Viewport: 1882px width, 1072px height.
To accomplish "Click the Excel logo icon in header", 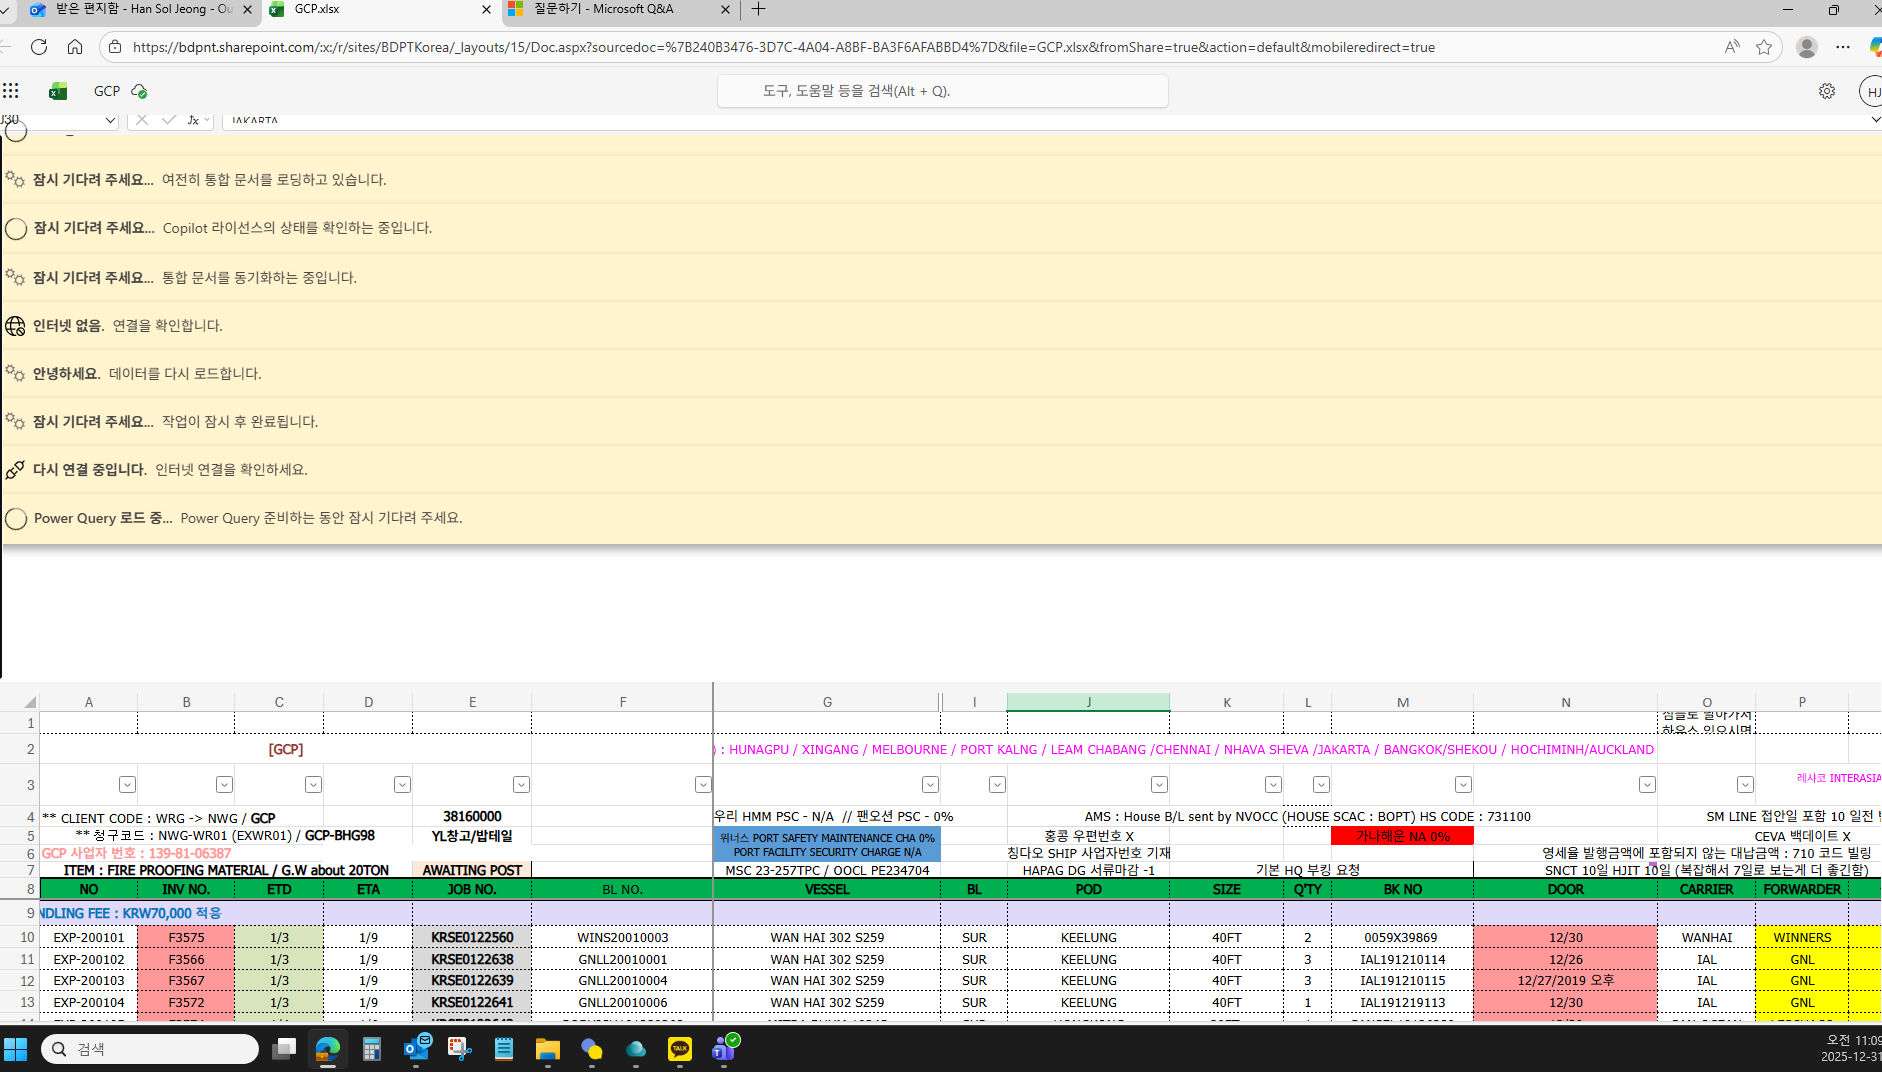I will point(58,91).
